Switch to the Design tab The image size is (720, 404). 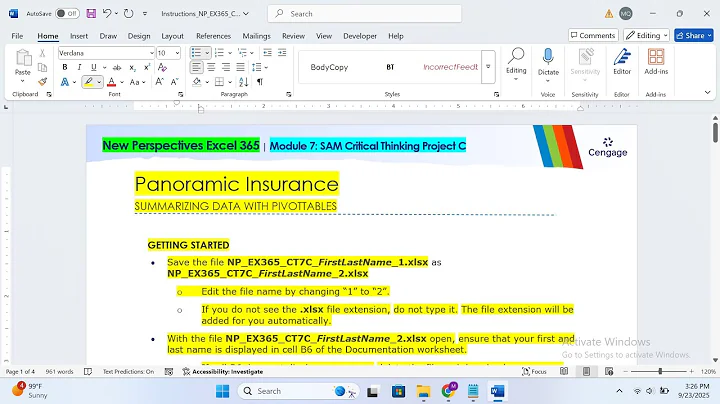click(x=139, y=36)
